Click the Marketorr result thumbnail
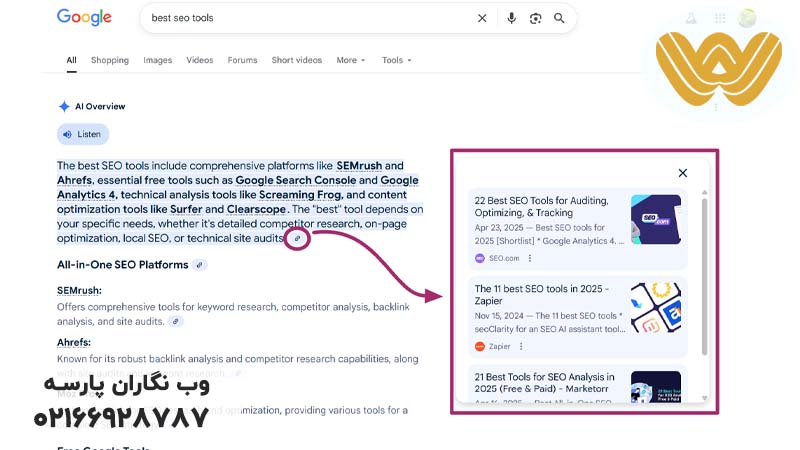 point(656,387)
